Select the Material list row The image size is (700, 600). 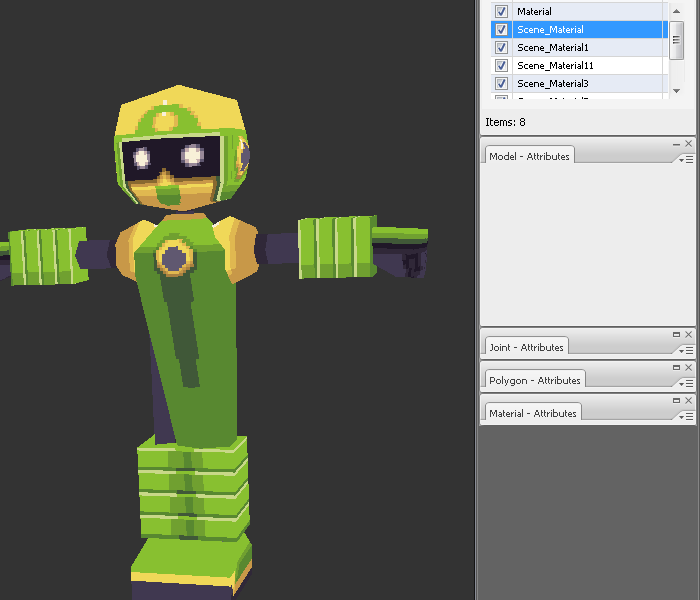click(579, 12)
